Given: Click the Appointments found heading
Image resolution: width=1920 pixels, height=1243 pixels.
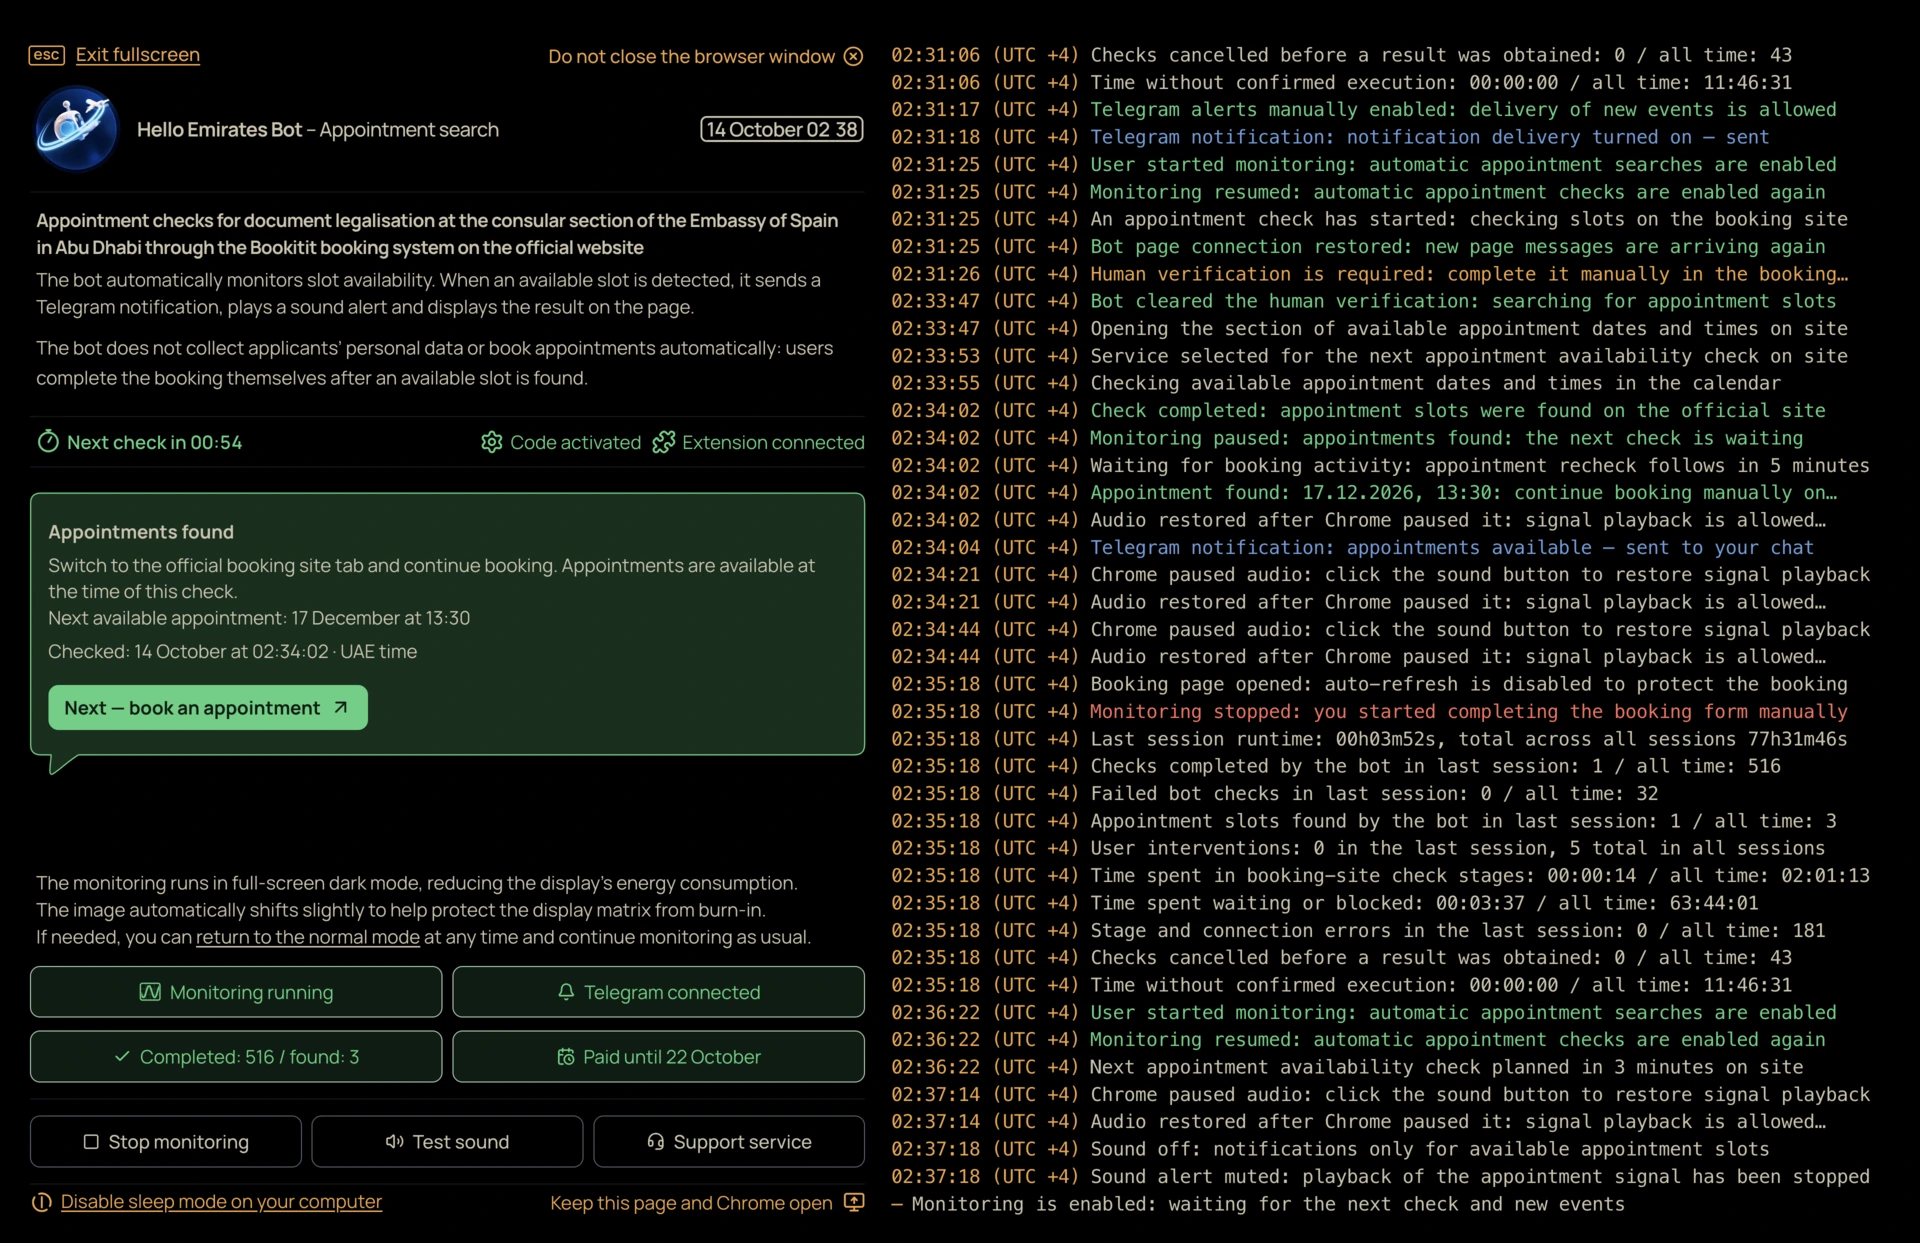Looking at the screenshot, I should pos(141,532).
